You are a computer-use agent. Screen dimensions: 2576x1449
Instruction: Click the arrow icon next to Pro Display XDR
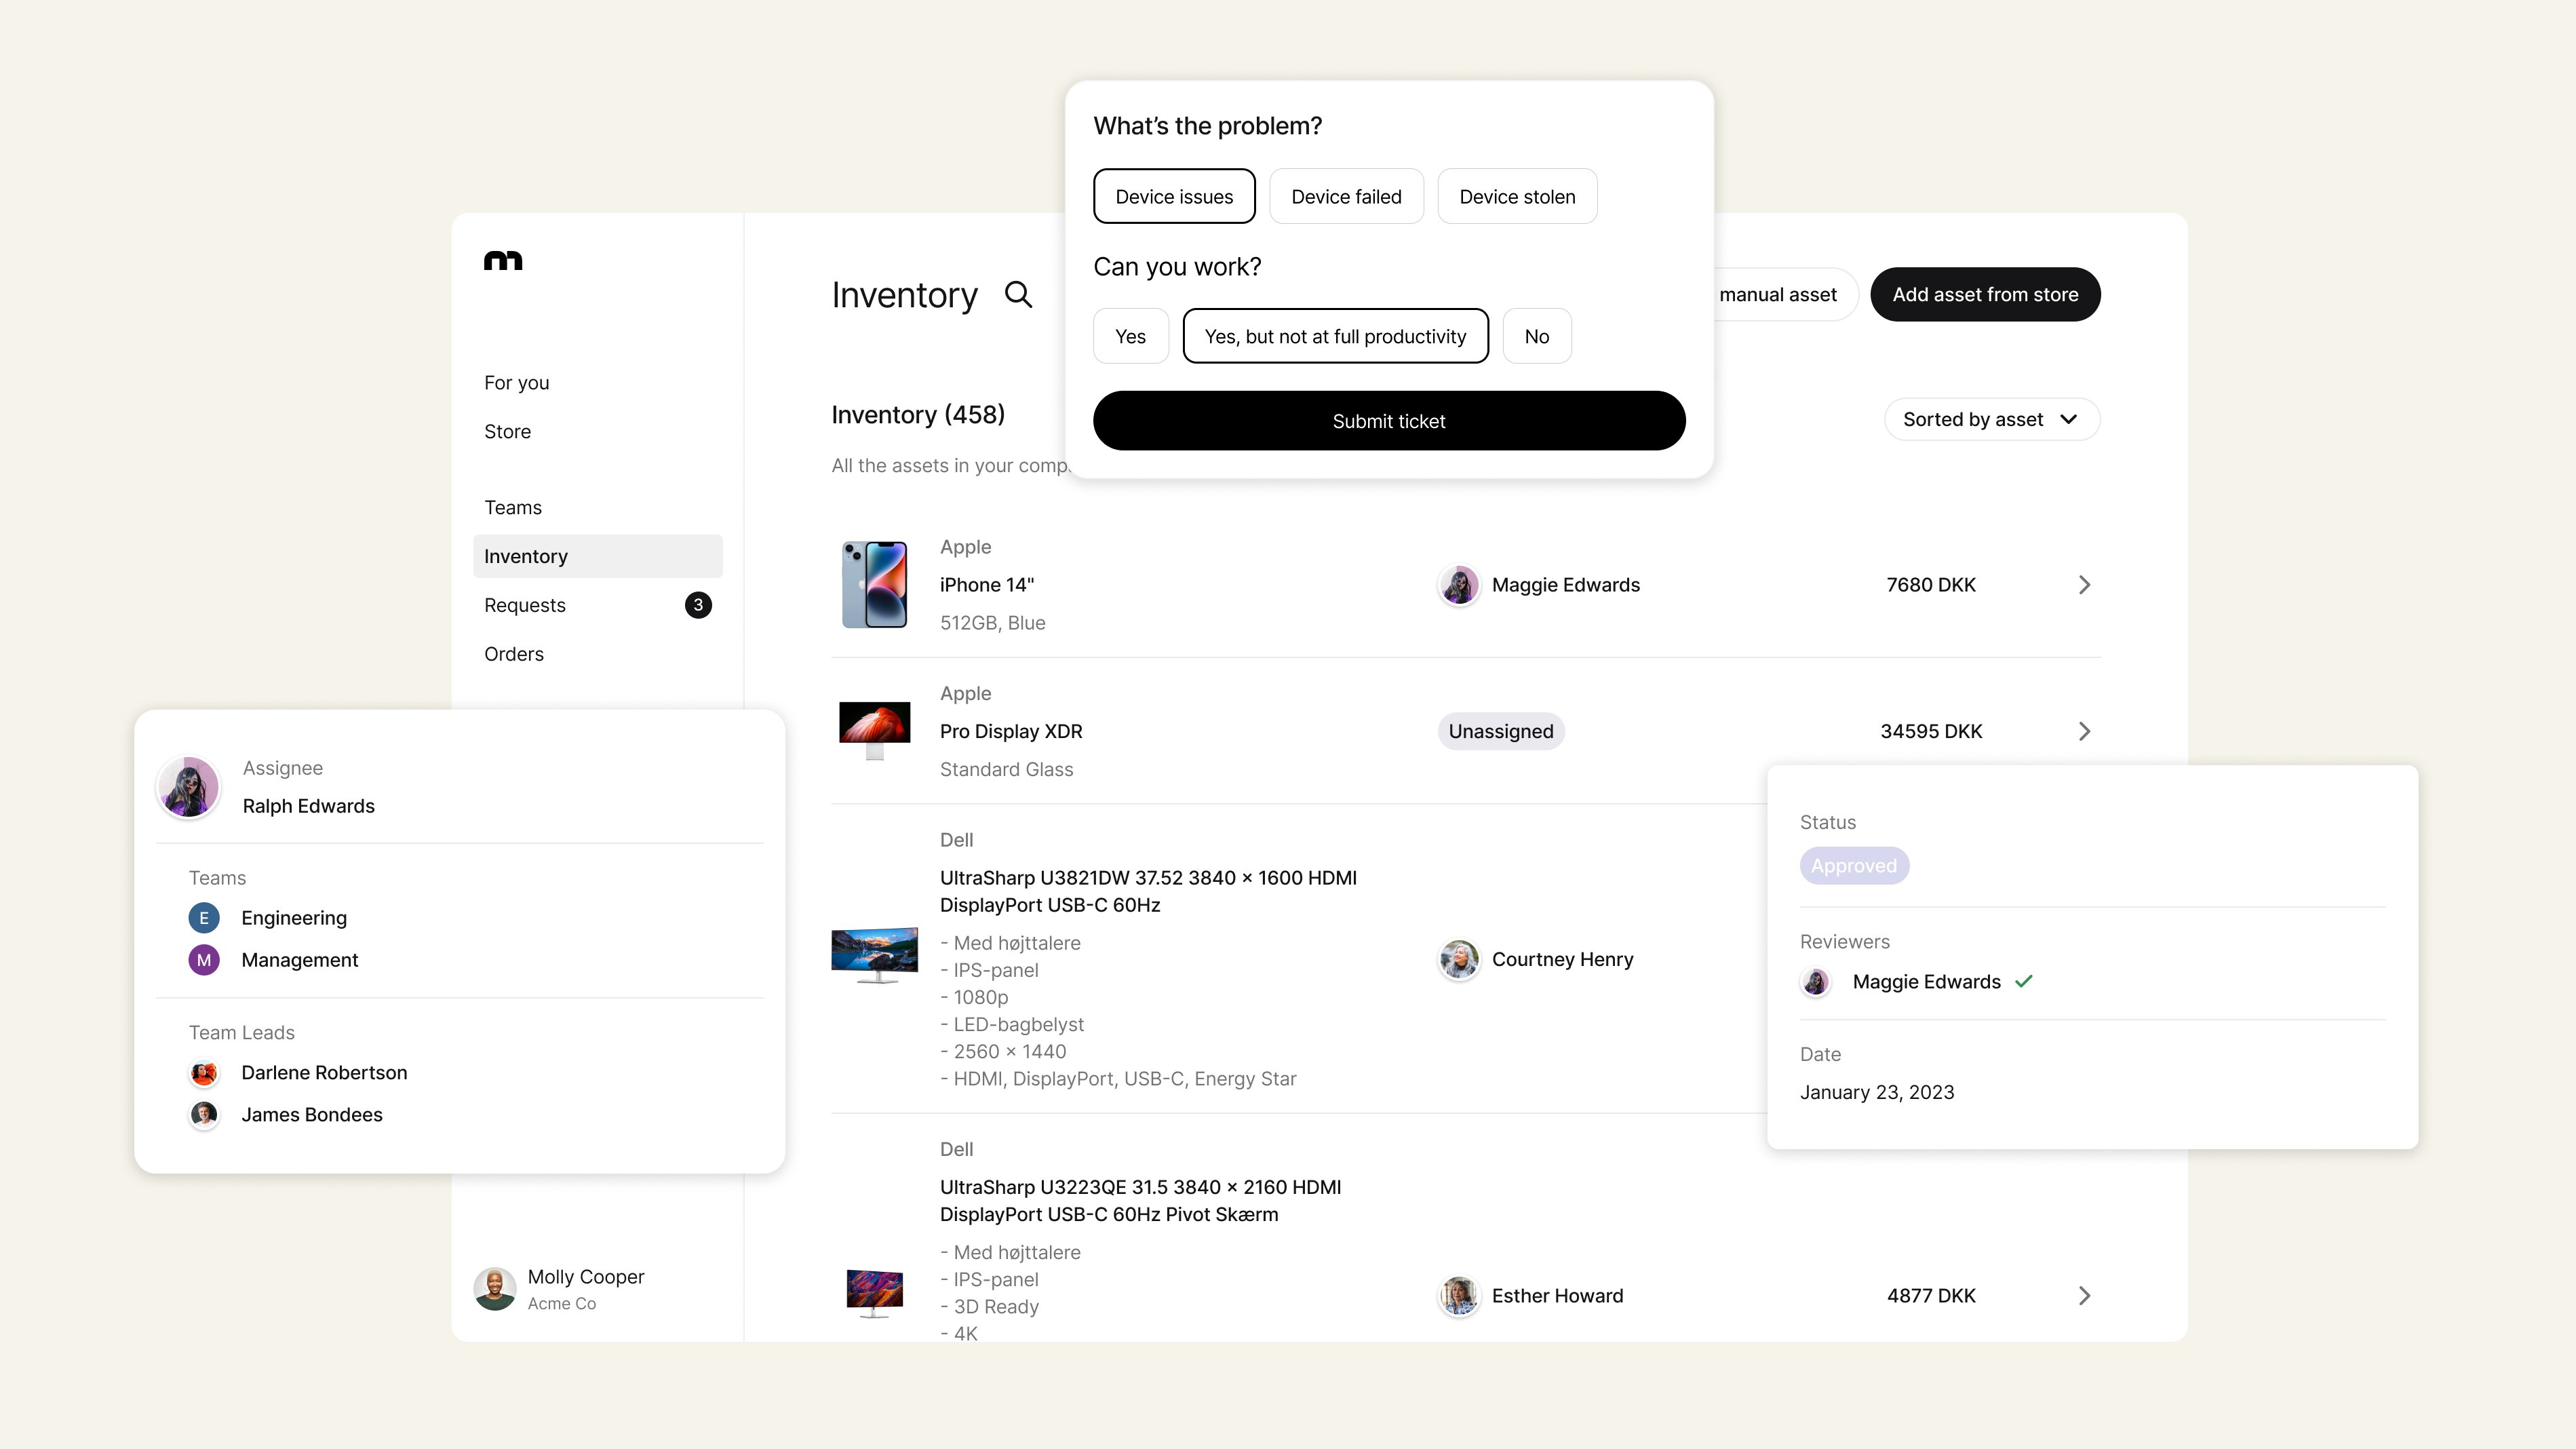click(2084, 731)
